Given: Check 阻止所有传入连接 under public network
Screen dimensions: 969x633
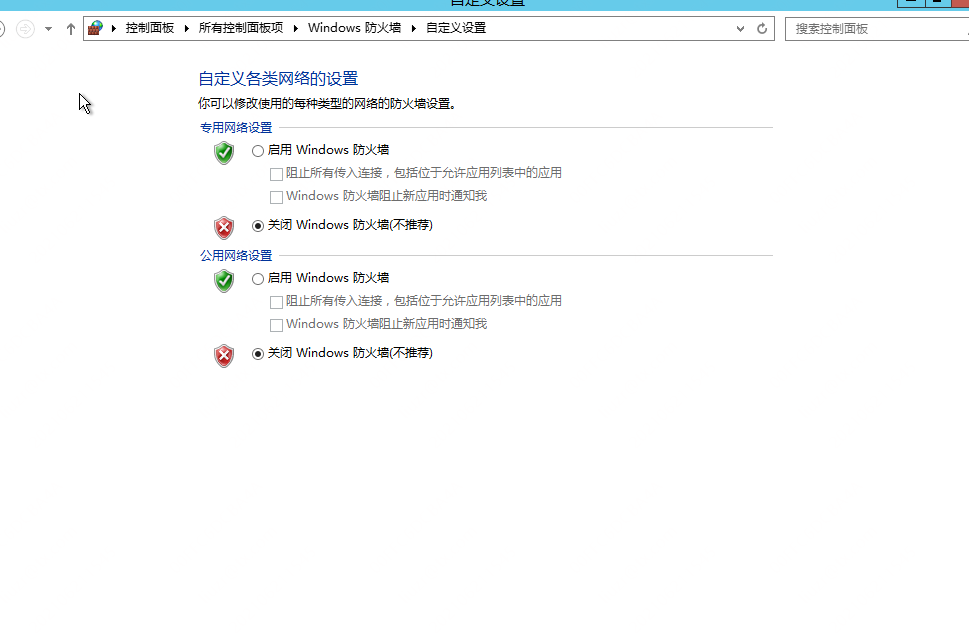Looking at the screenshot, I should pyautogui.click(x=276, y=302).
